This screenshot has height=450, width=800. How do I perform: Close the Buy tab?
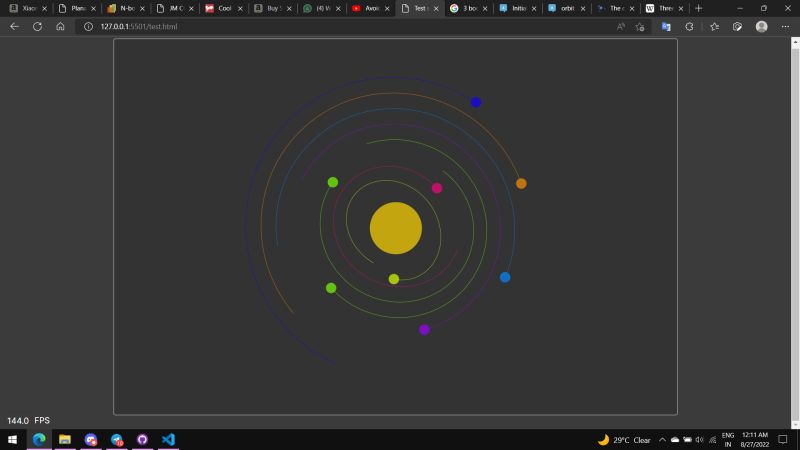tap(289, 8)
